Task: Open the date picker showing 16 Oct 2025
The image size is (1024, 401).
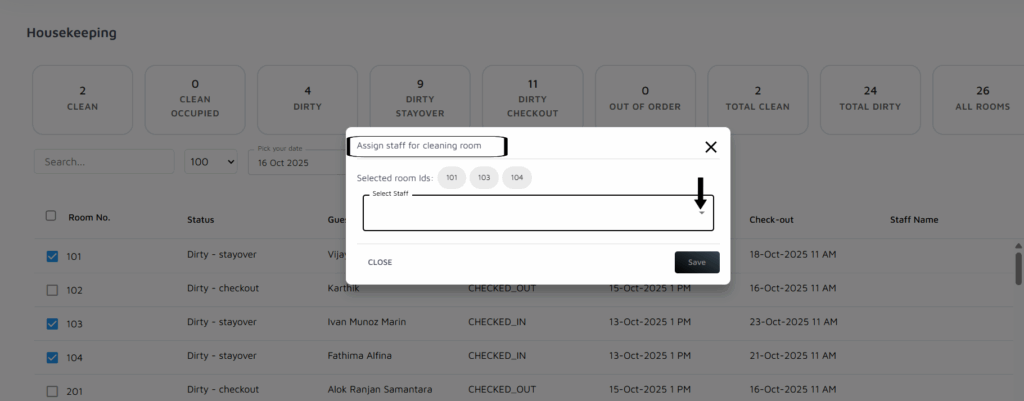Action: pos(295,162)
